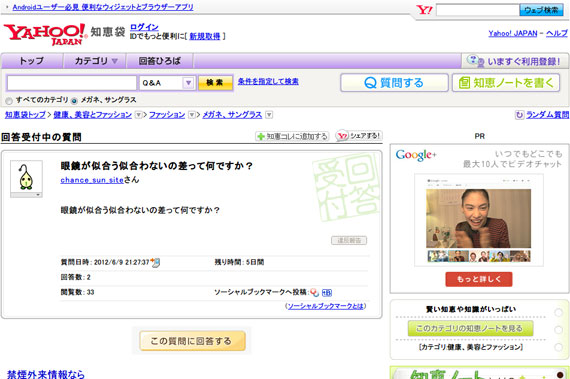Expand dropdown after ファッション breadcrumb
Image resolution: width=570 pixels, height=379 pixels.
click(192, 115)
